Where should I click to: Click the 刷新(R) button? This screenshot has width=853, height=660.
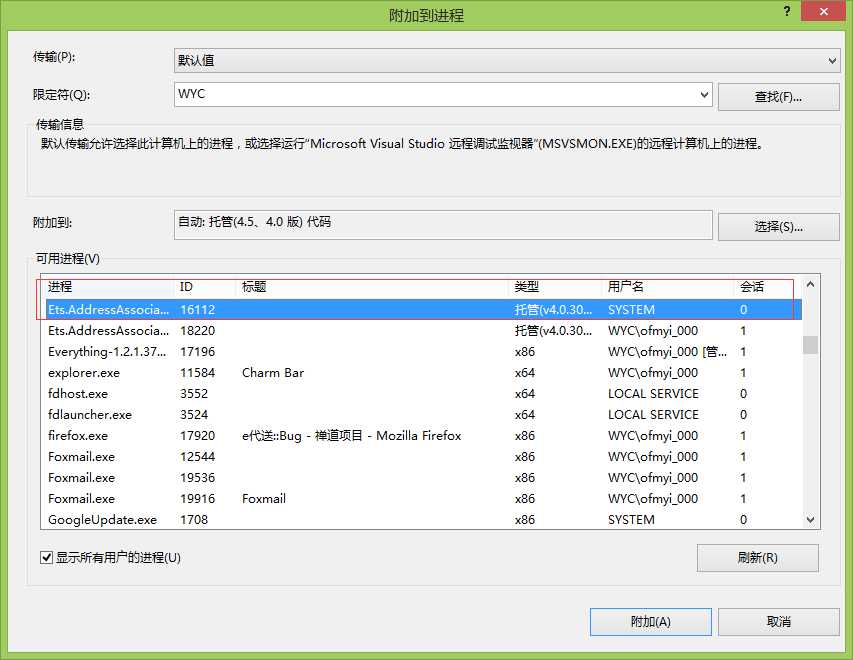757,558
